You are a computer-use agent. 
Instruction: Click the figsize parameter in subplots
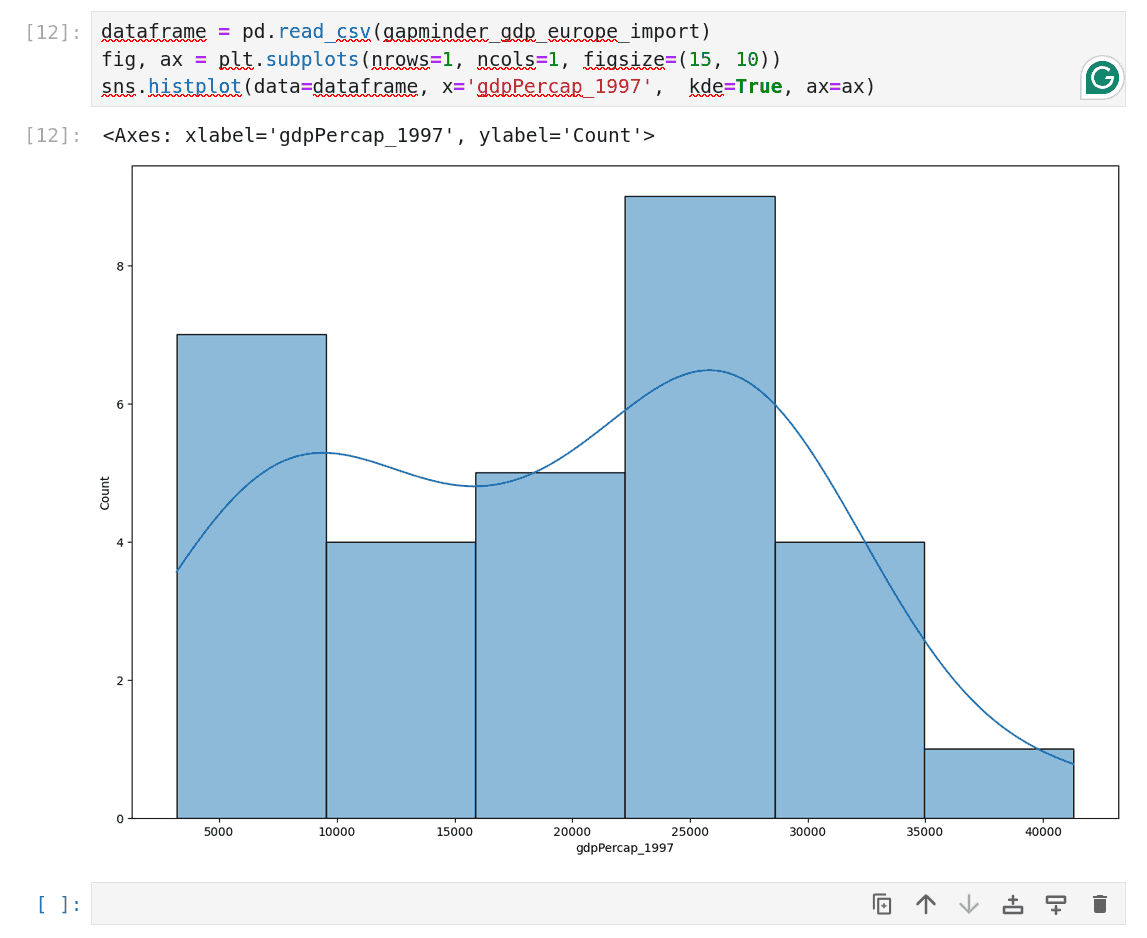623,59
